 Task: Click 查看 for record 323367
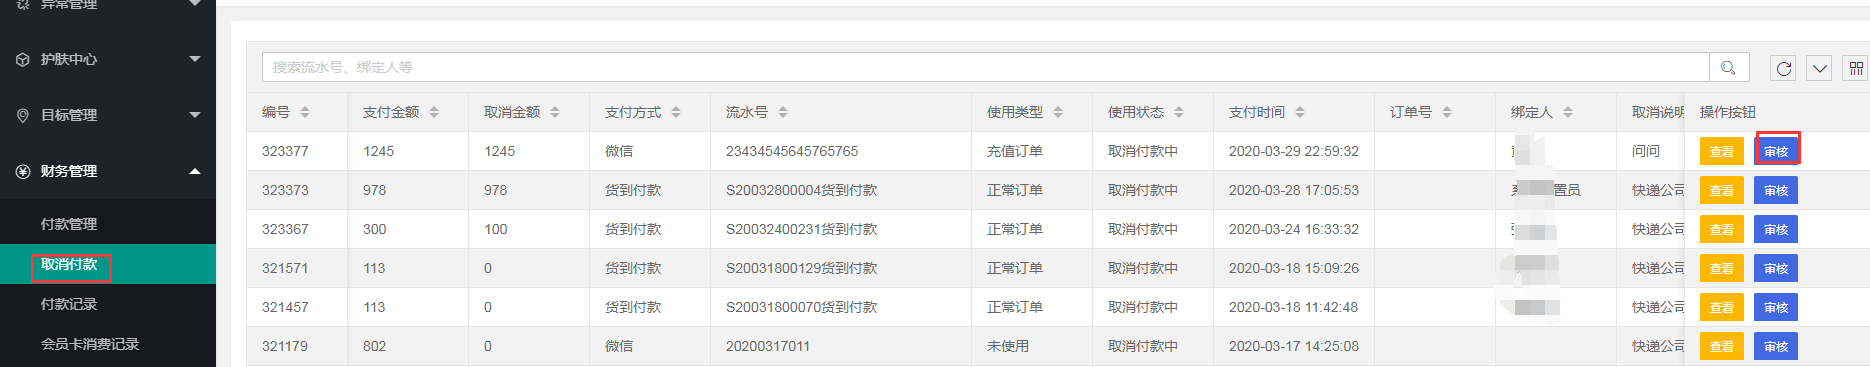[1721, 229]
